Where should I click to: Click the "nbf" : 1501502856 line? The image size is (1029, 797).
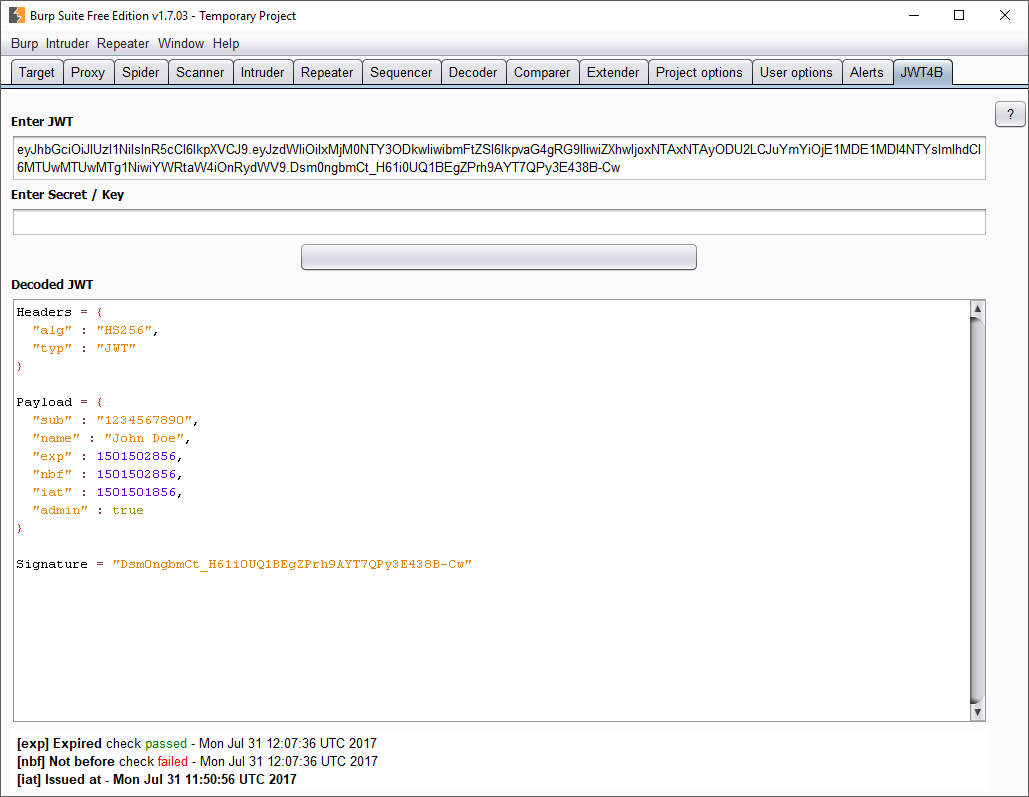pos(107,474)
